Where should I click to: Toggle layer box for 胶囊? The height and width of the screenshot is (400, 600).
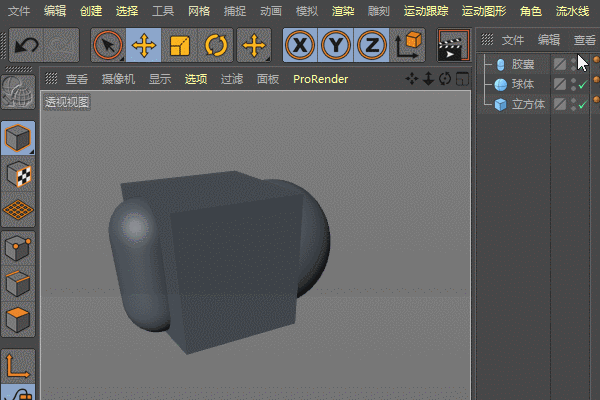click(560, 64)
